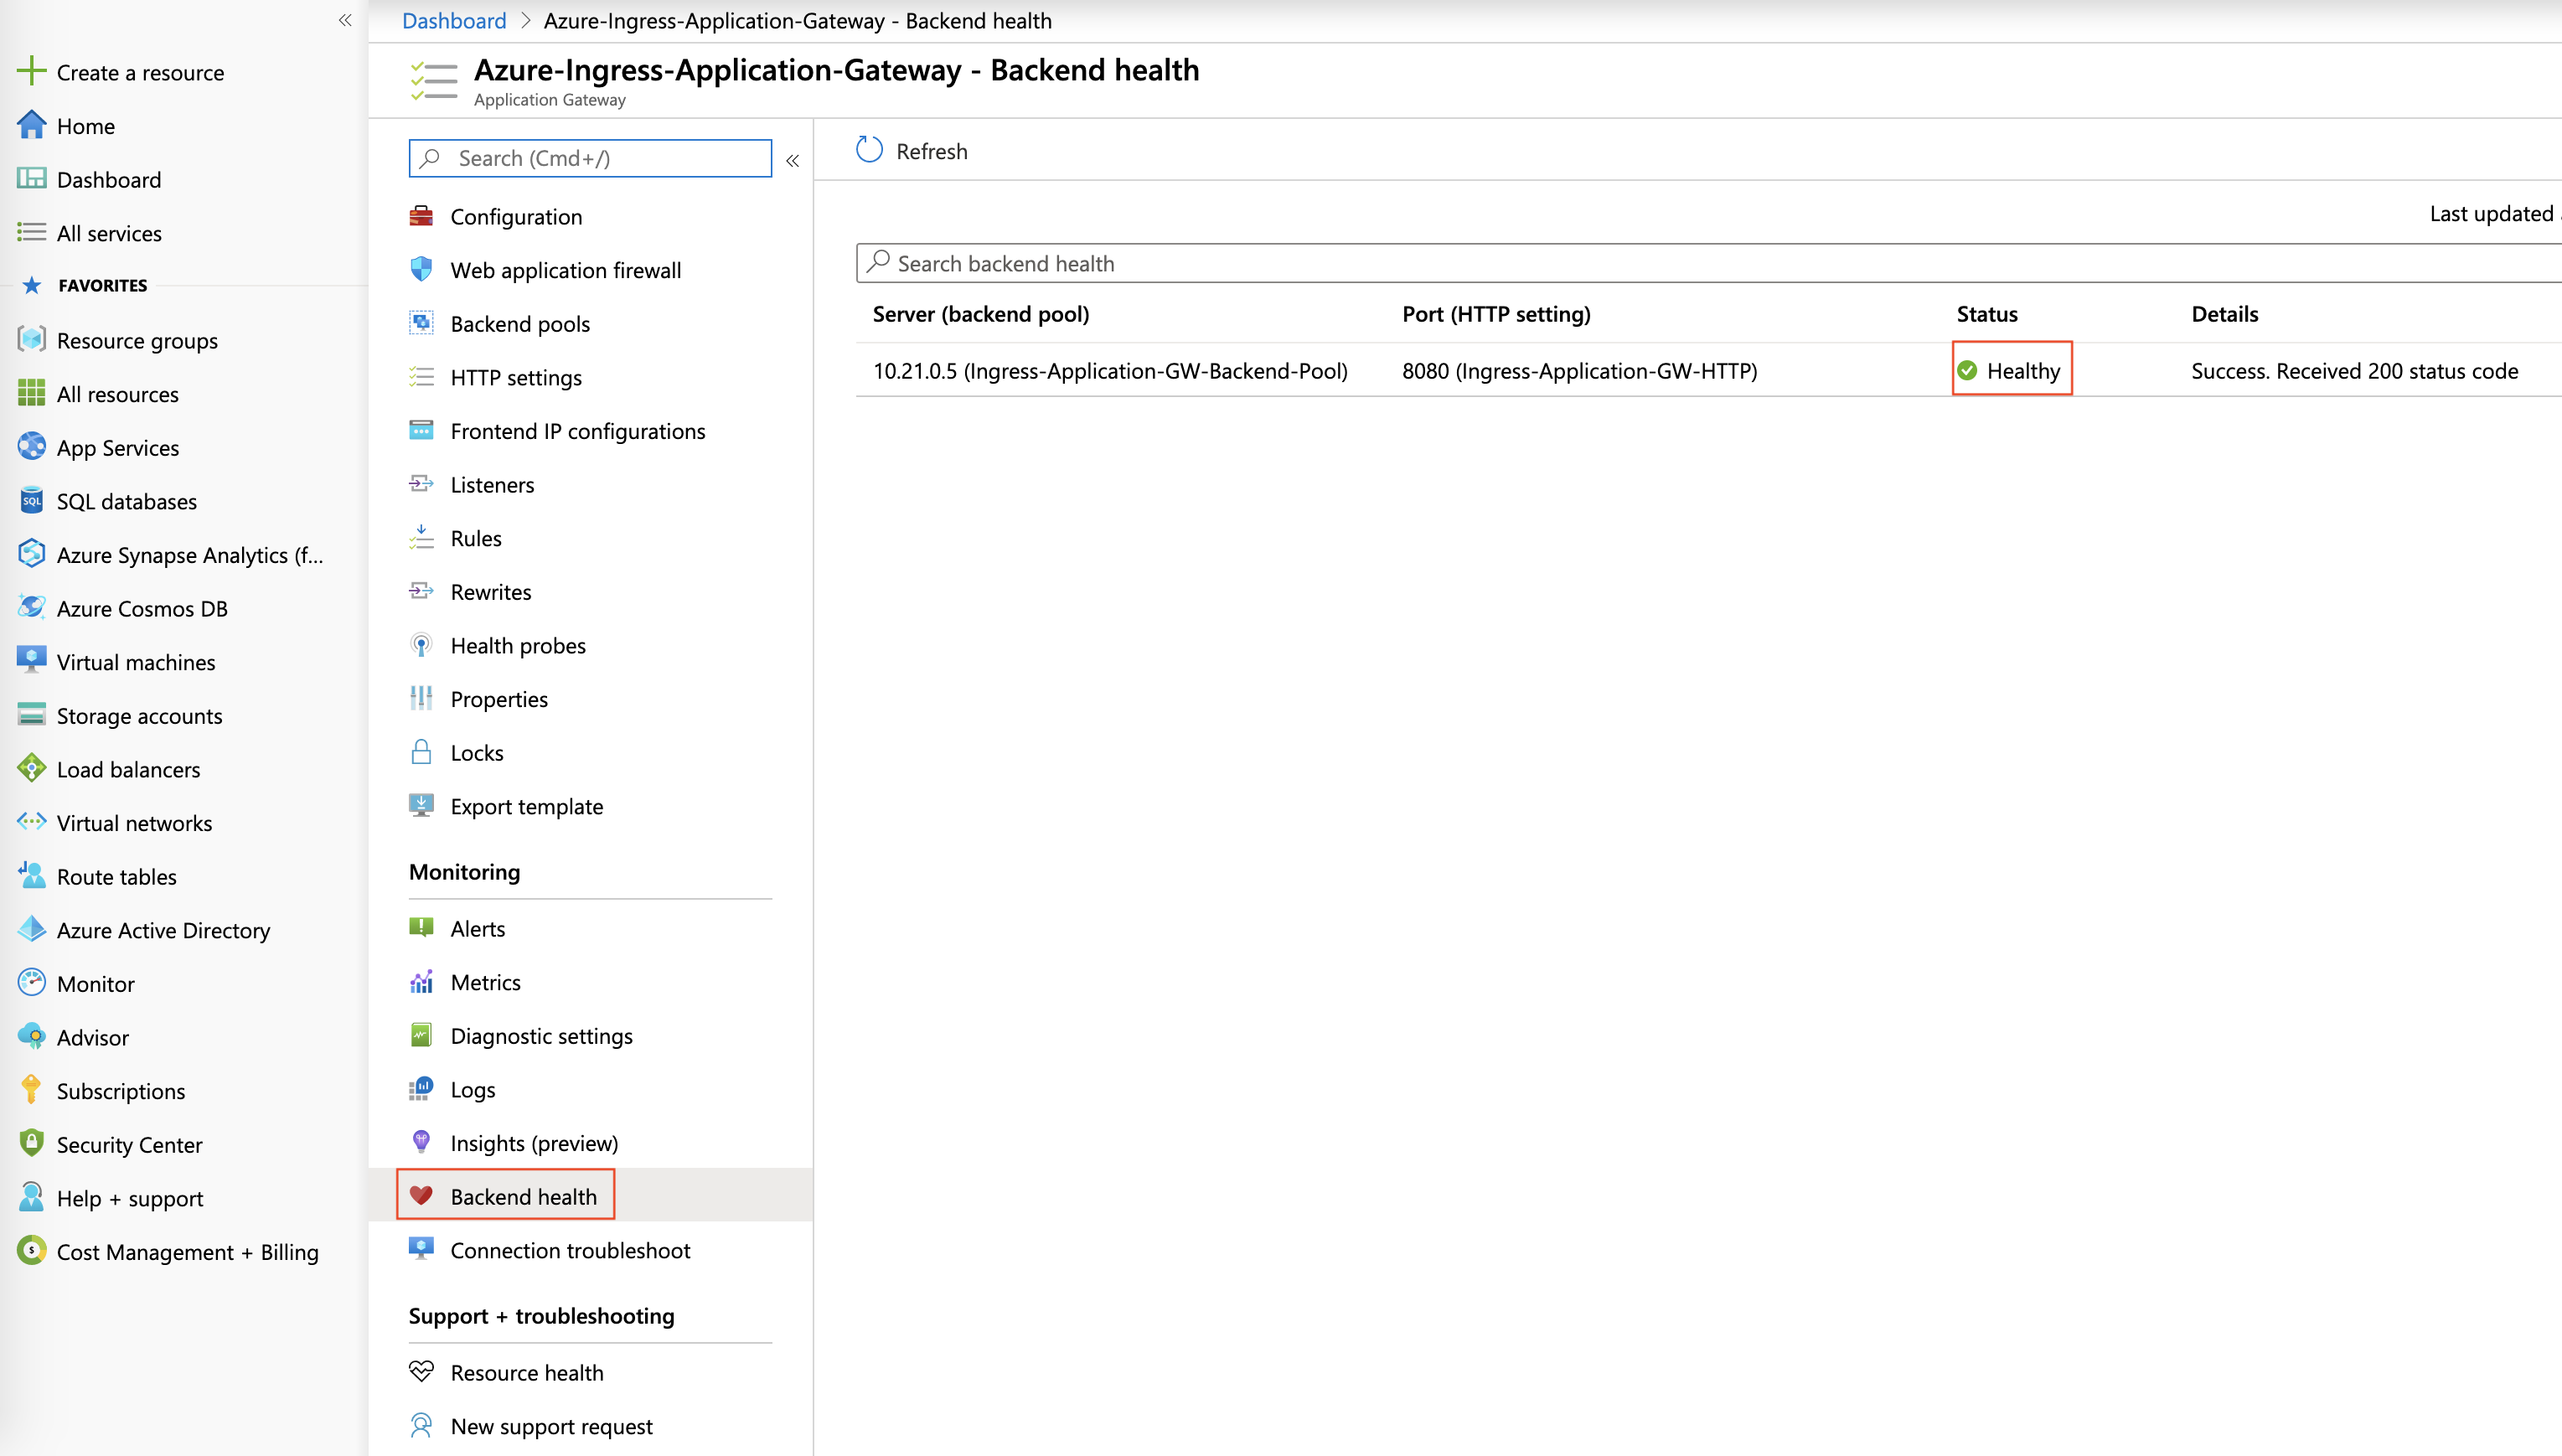Open the Logs viewer
This screenshot has width=2562, height=1456.
[472, 1089]
